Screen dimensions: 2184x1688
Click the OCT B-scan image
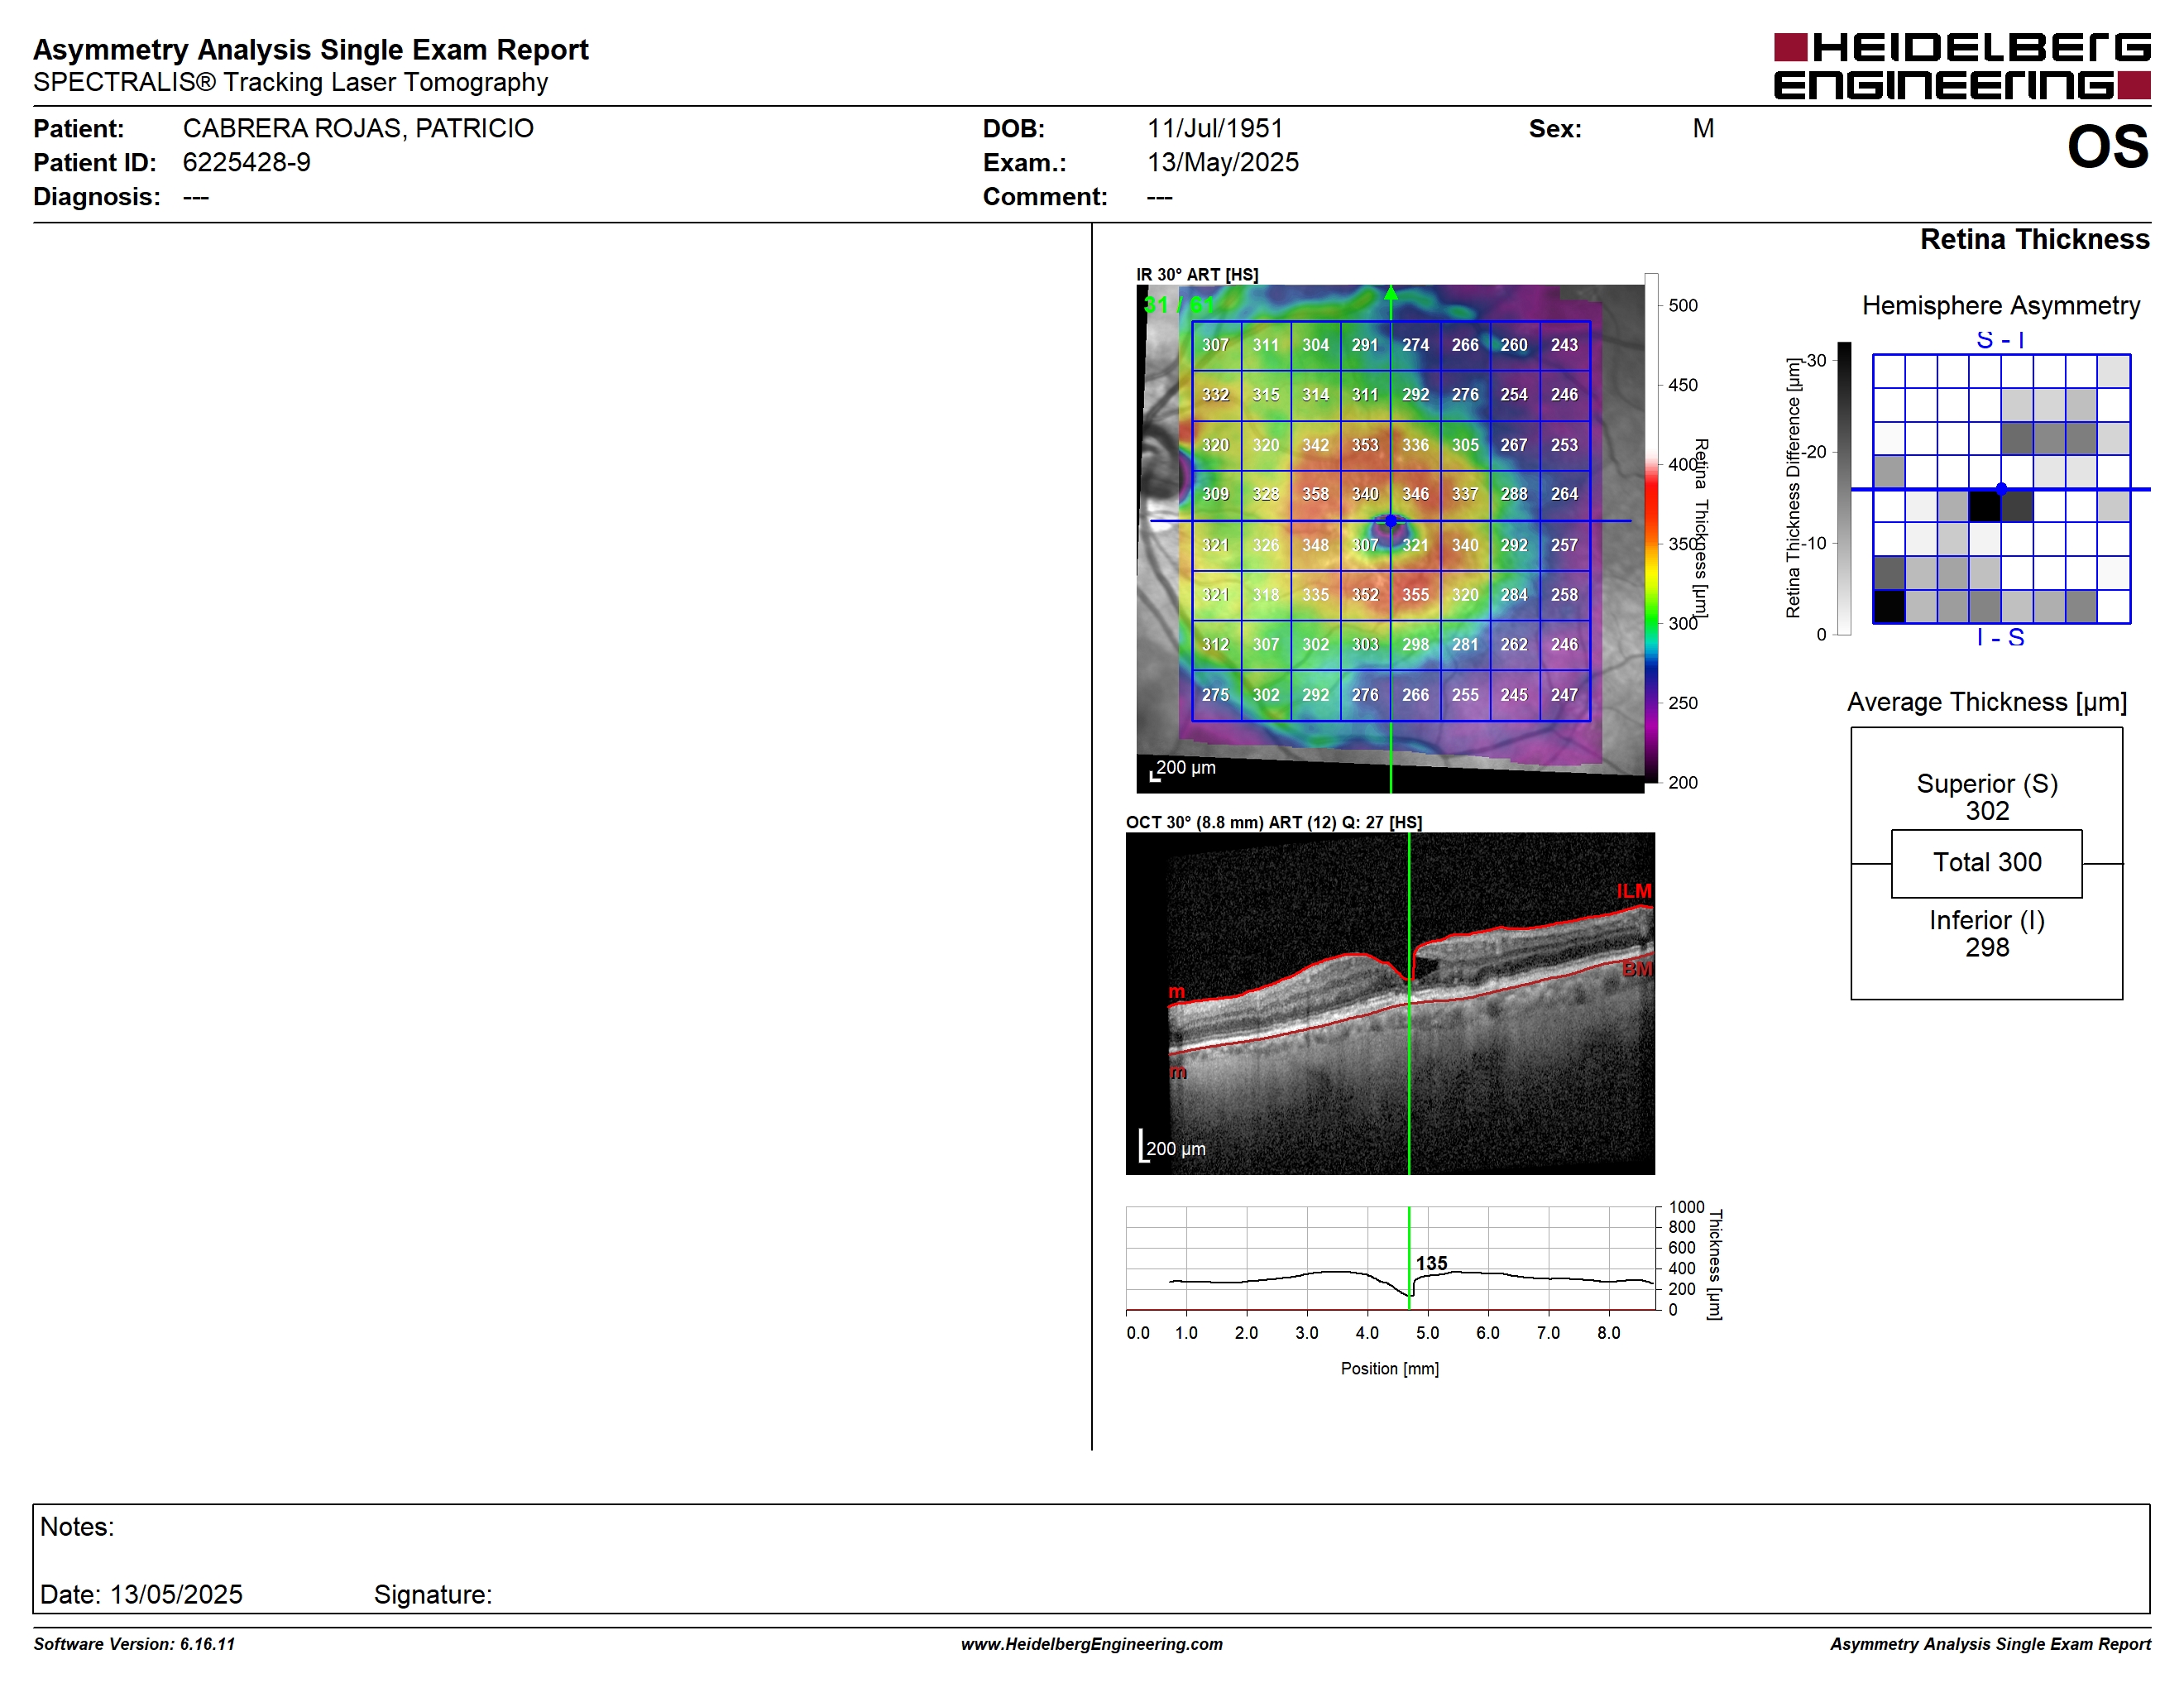[x=1390, y=1003]
